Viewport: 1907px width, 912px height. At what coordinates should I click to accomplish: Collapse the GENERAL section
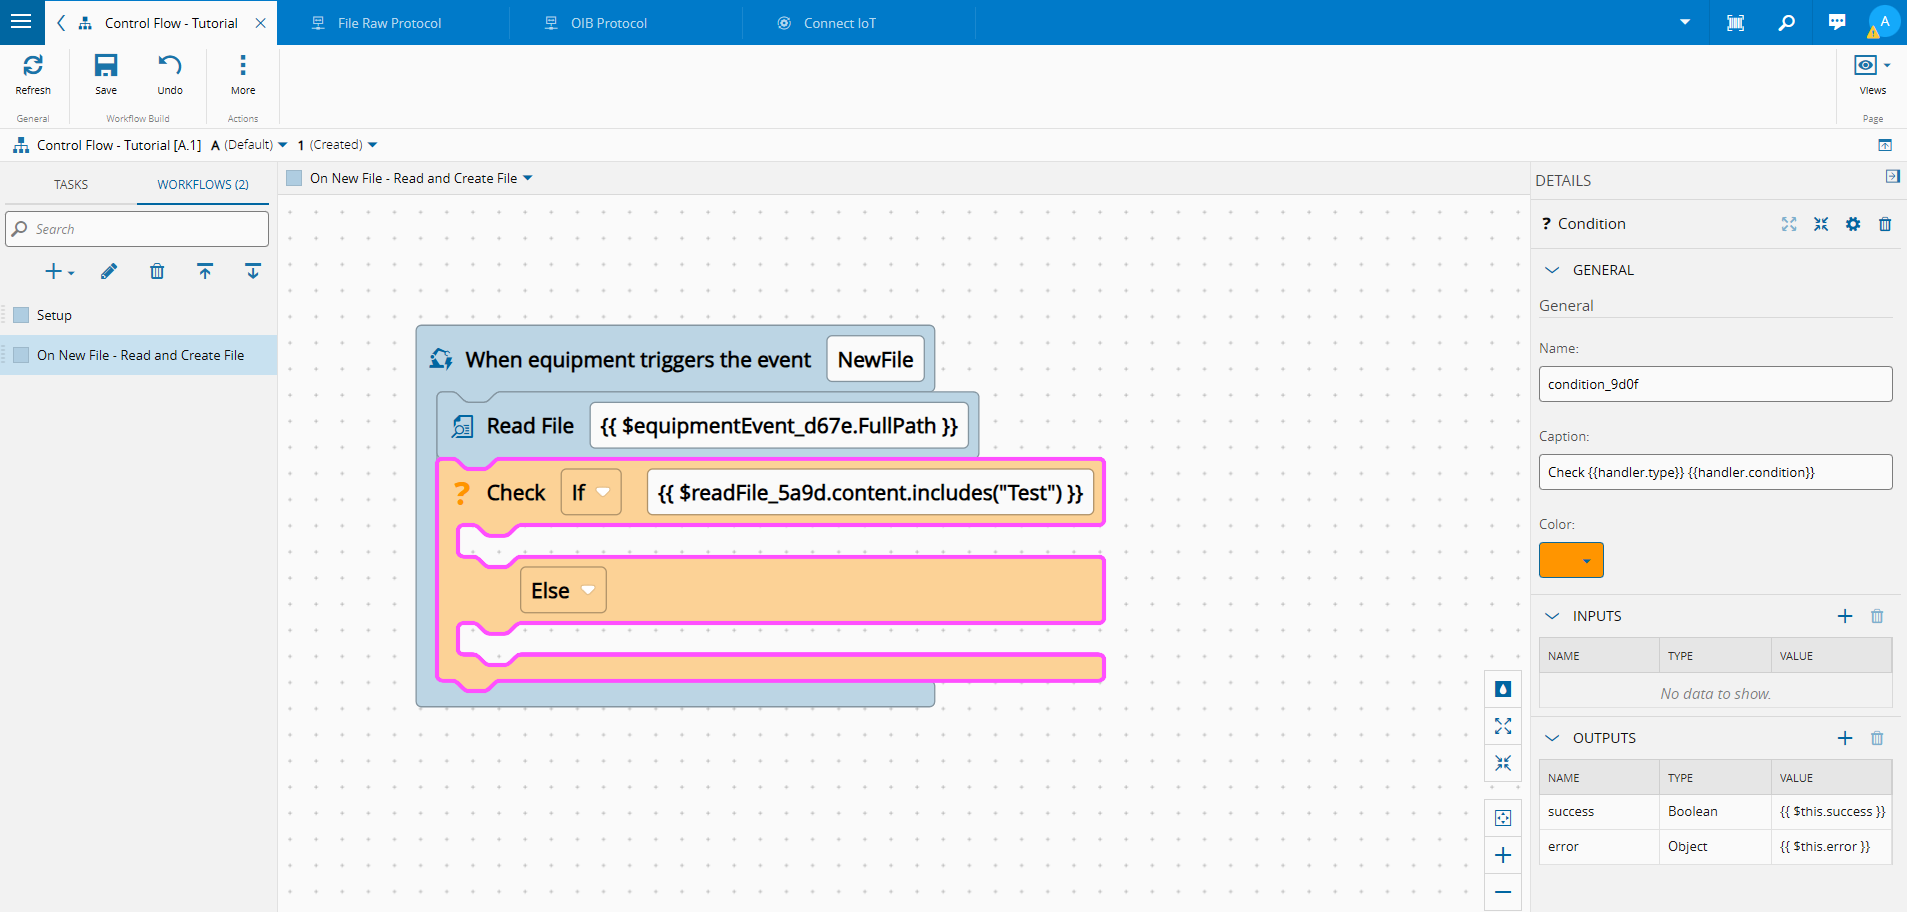click(x=1552, y=270)
